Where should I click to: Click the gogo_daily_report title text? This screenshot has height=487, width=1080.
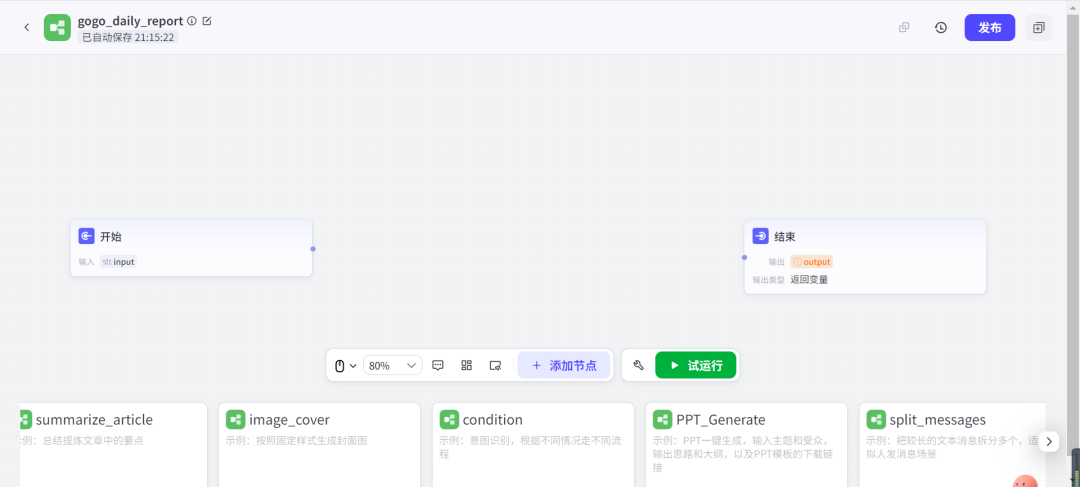130,21
